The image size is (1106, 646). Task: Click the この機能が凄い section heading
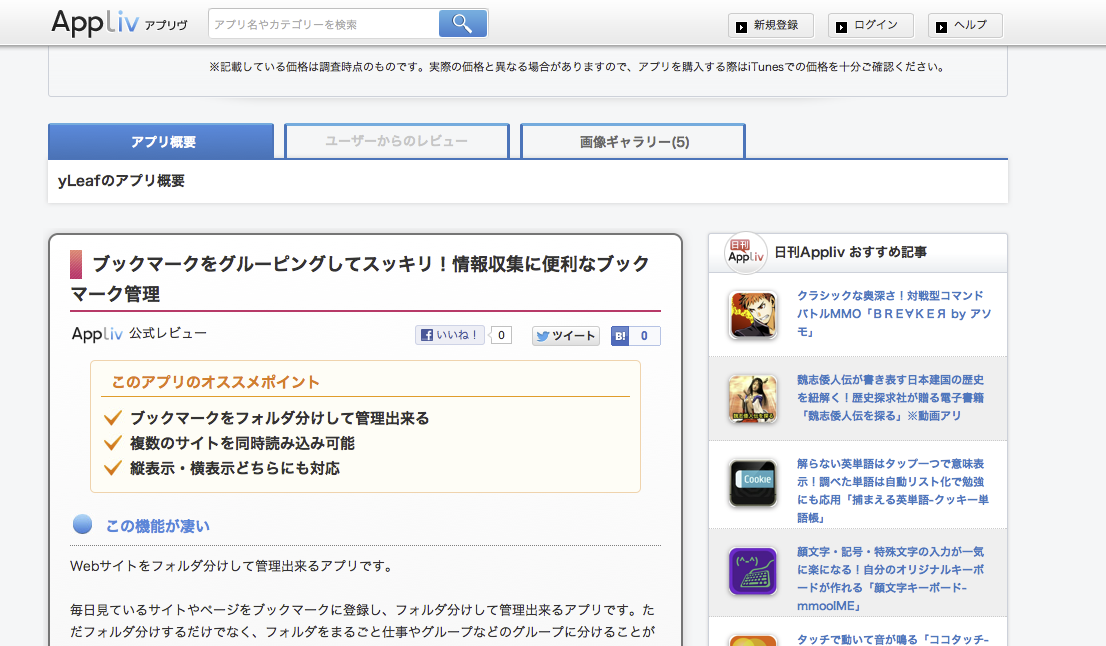[x=157, y=526]
